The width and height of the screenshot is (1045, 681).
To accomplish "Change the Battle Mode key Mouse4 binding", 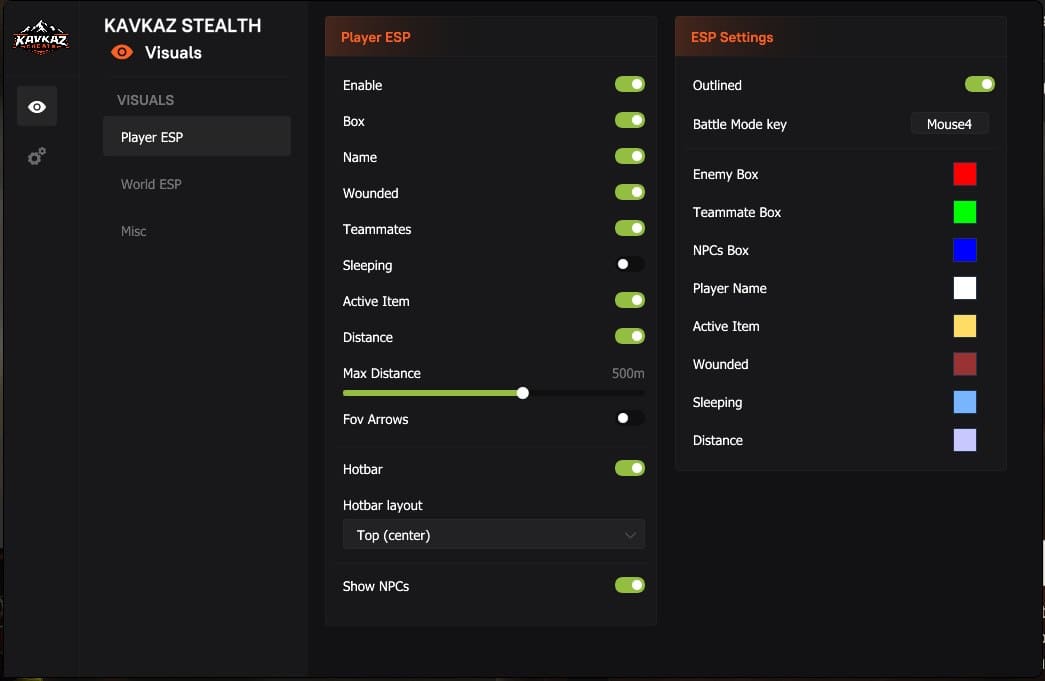I will tap(949, 124).
